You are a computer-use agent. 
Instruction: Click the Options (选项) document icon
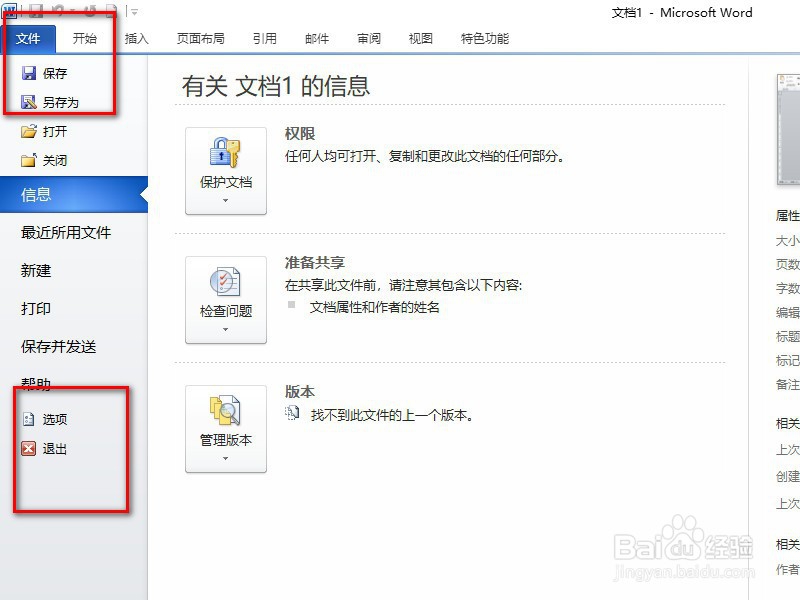[29, 419]
